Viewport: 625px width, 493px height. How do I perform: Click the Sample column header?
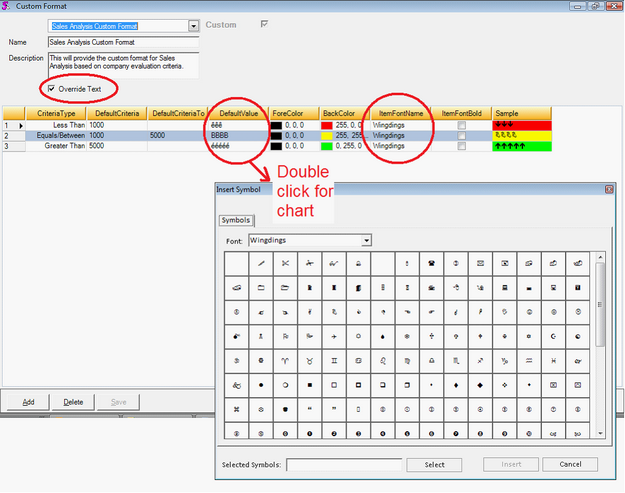pyautogui.click(x=522, y=114)
